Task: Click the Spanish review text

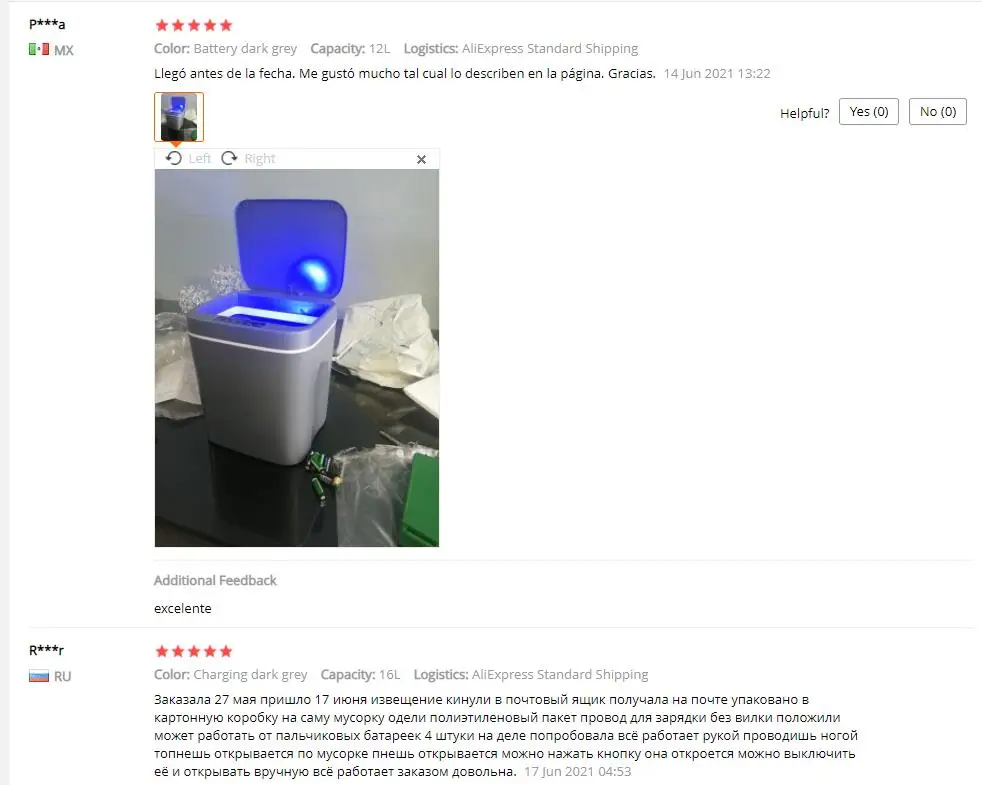Action: (405, 73)
